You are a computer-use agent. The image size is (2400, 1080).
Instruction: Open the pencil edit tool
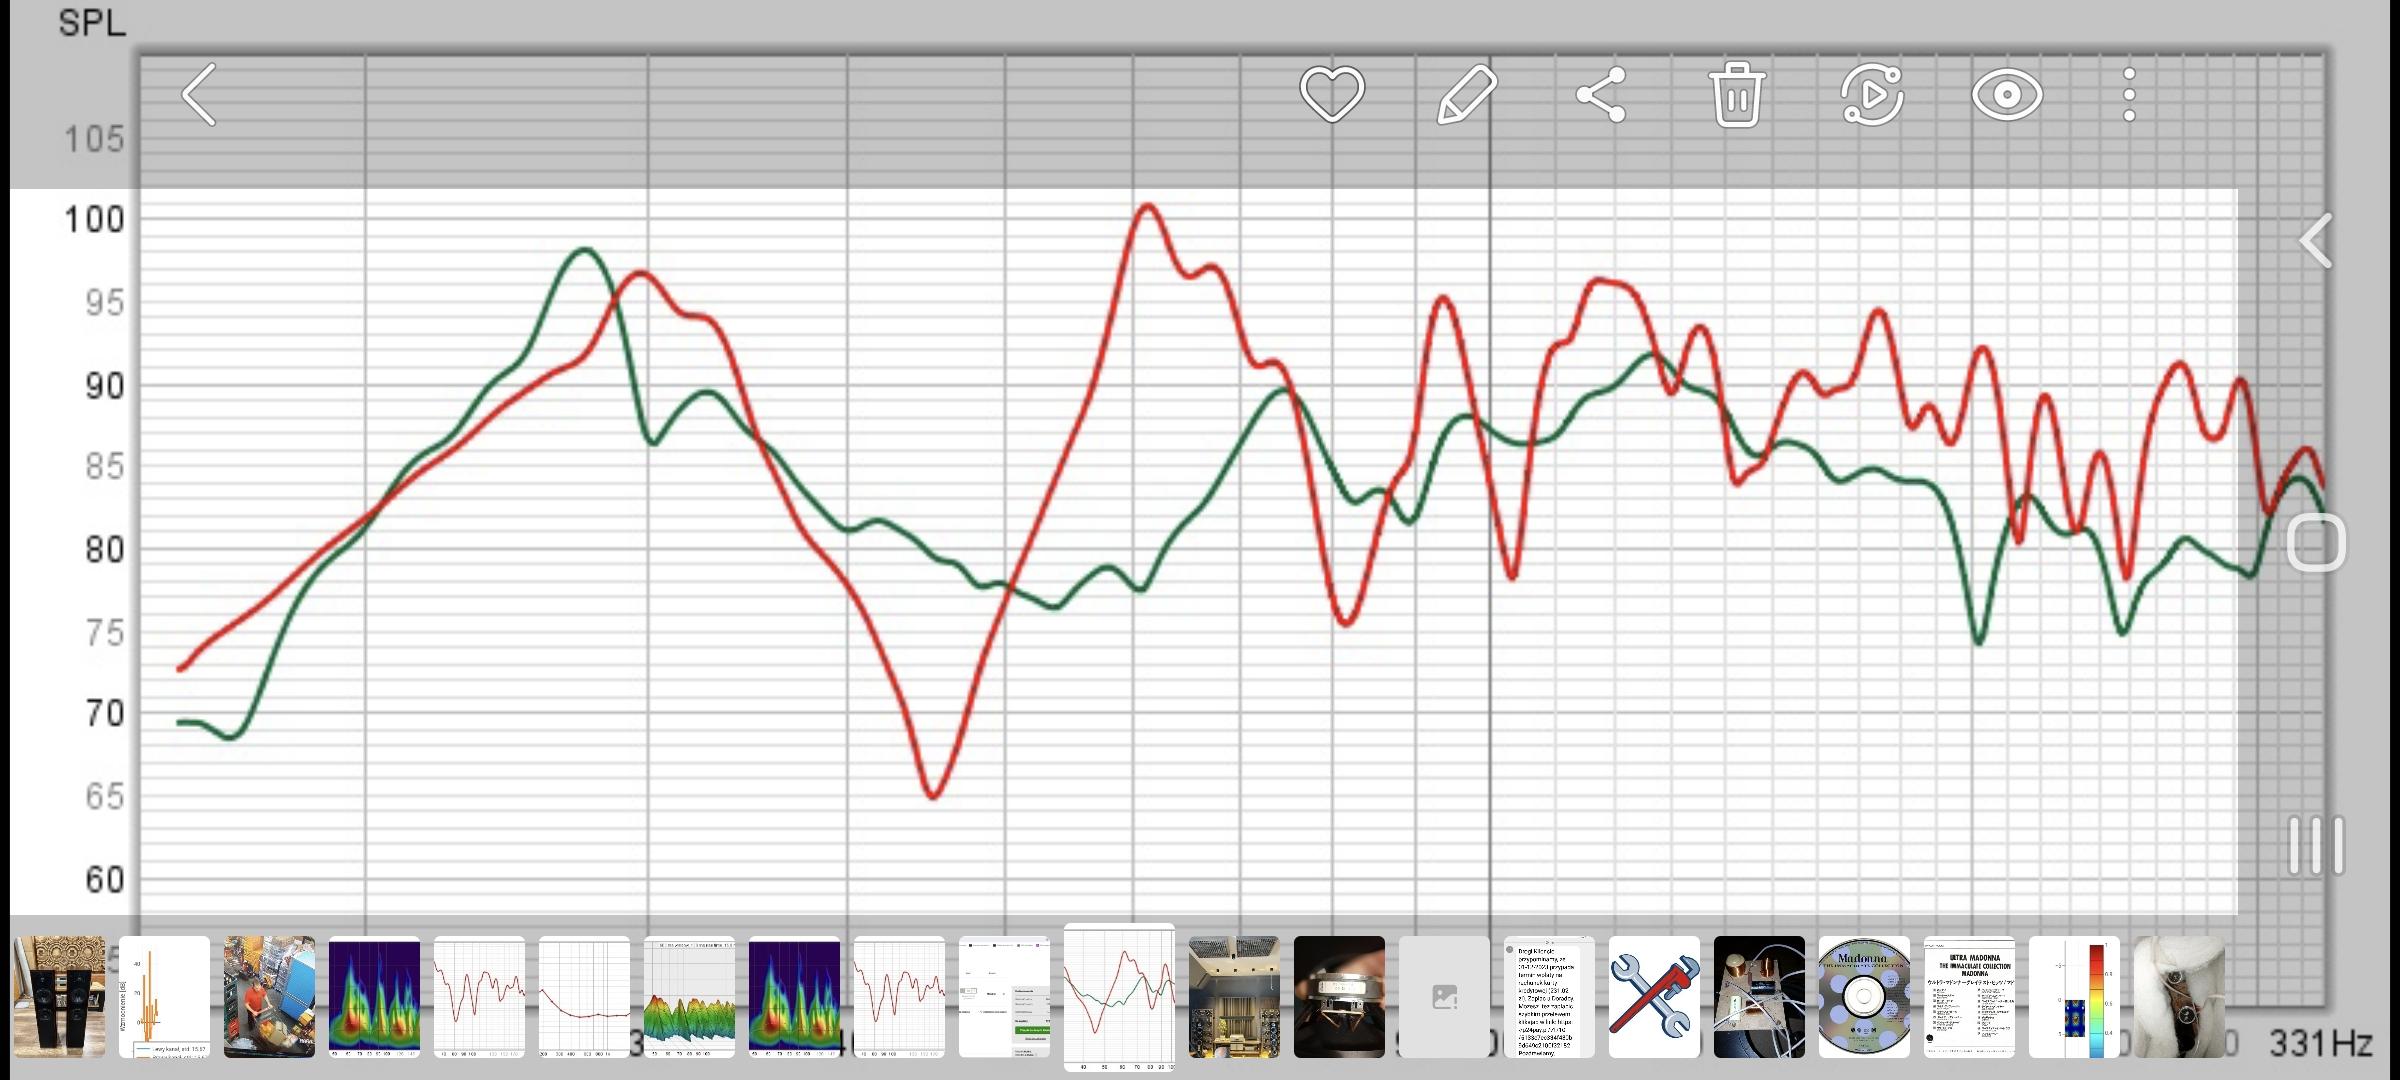[1466, 95]
